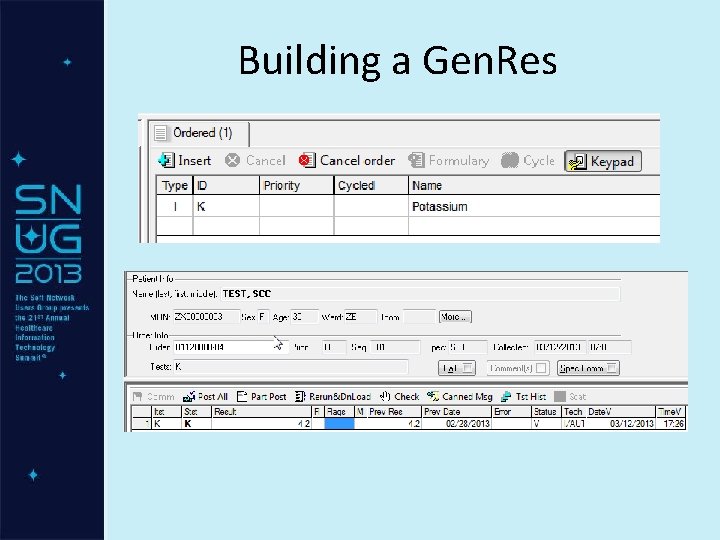This screenshot has width=720, height=540.
Task: Click the More... button
Action: pyautogui.click(x=455, y=317)
